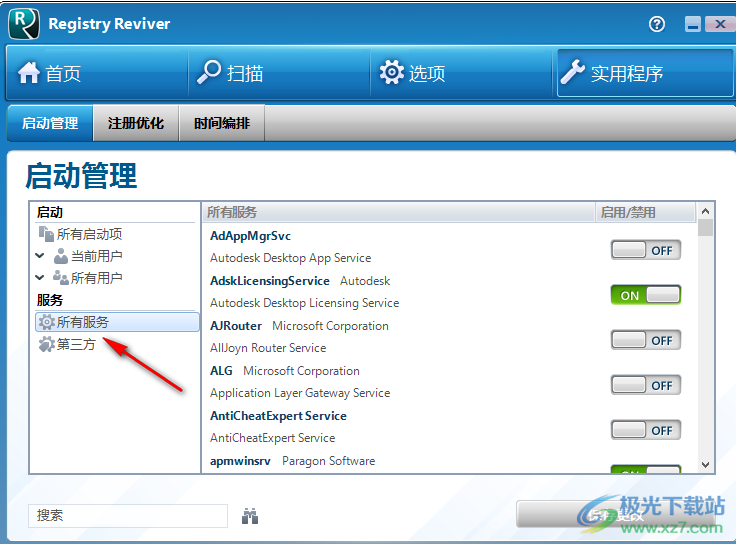Open the 时间编排 tab

(x=222, y=123)
